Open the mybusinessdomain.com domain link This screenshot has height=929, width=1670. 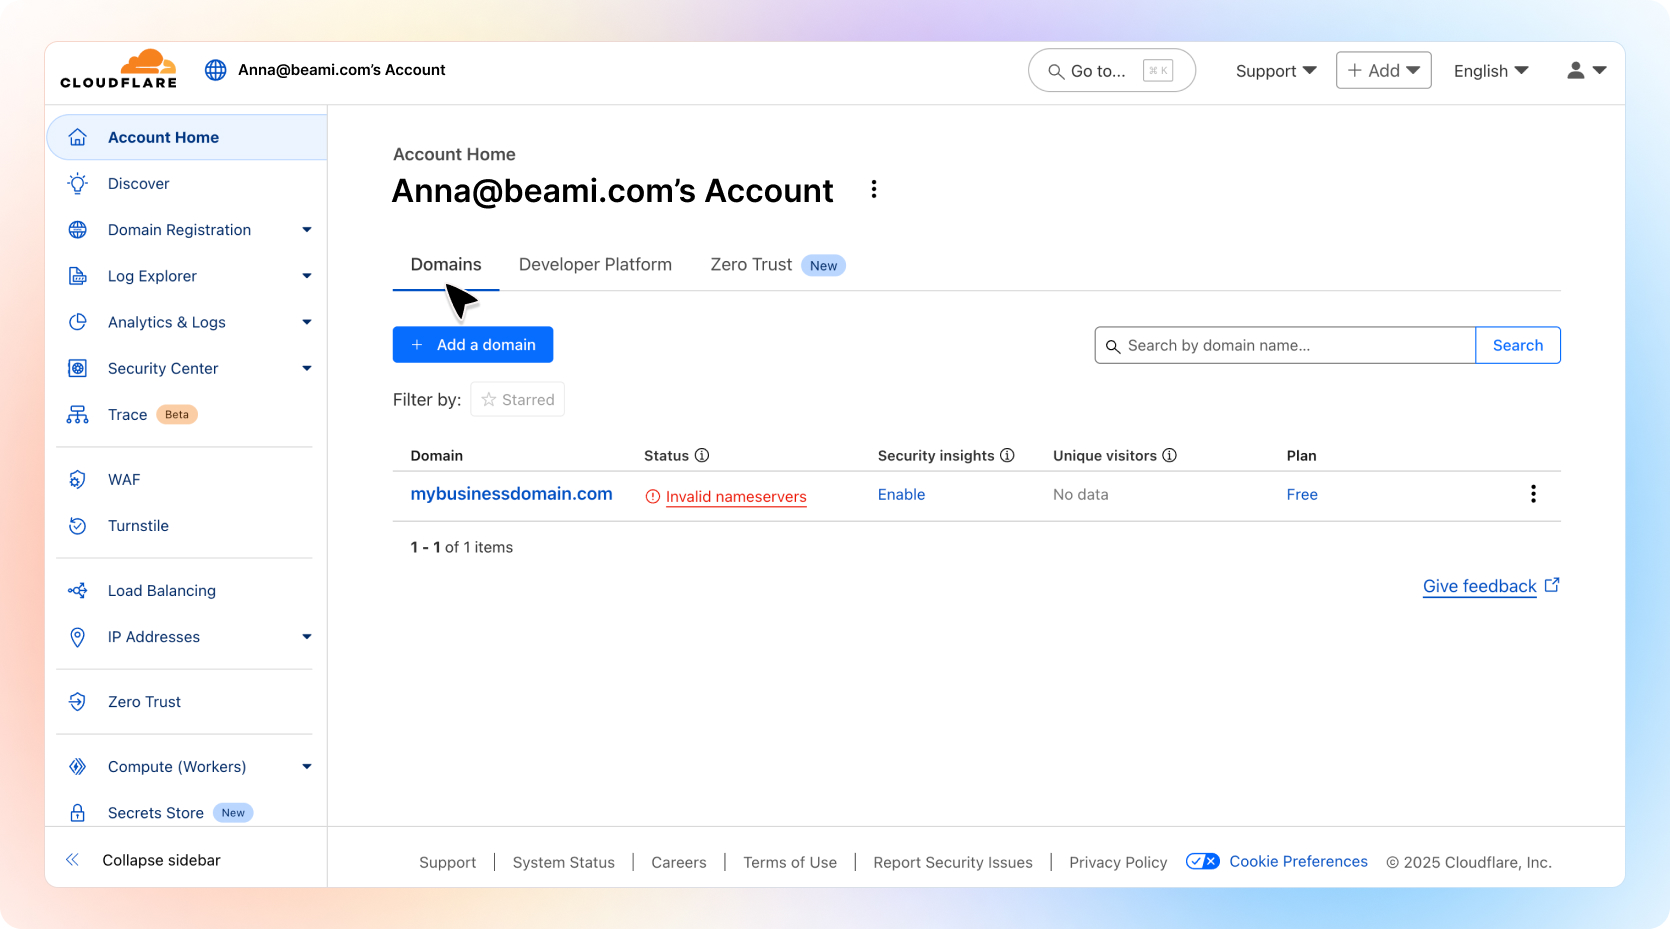[x=511, y=494]
